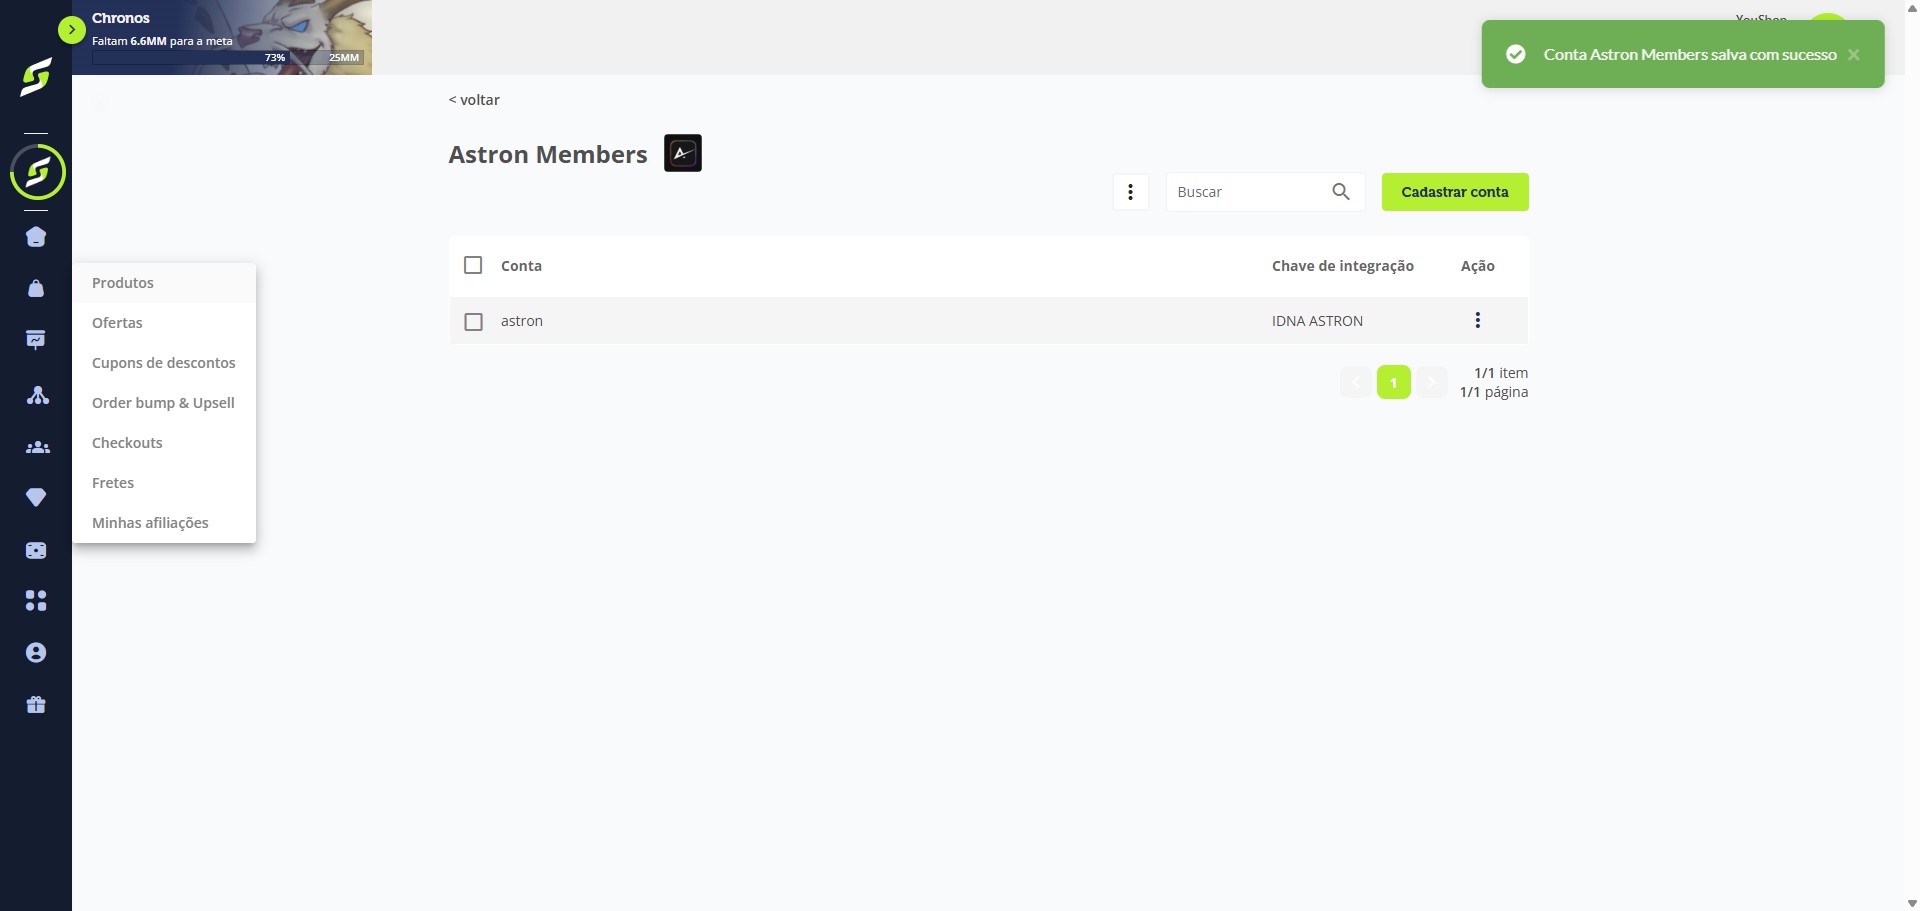Image resolution: width=1920 pixels, height=911 pixels.
Task: Click the page scrollbar down arrow
Action: coord(1912,903)
